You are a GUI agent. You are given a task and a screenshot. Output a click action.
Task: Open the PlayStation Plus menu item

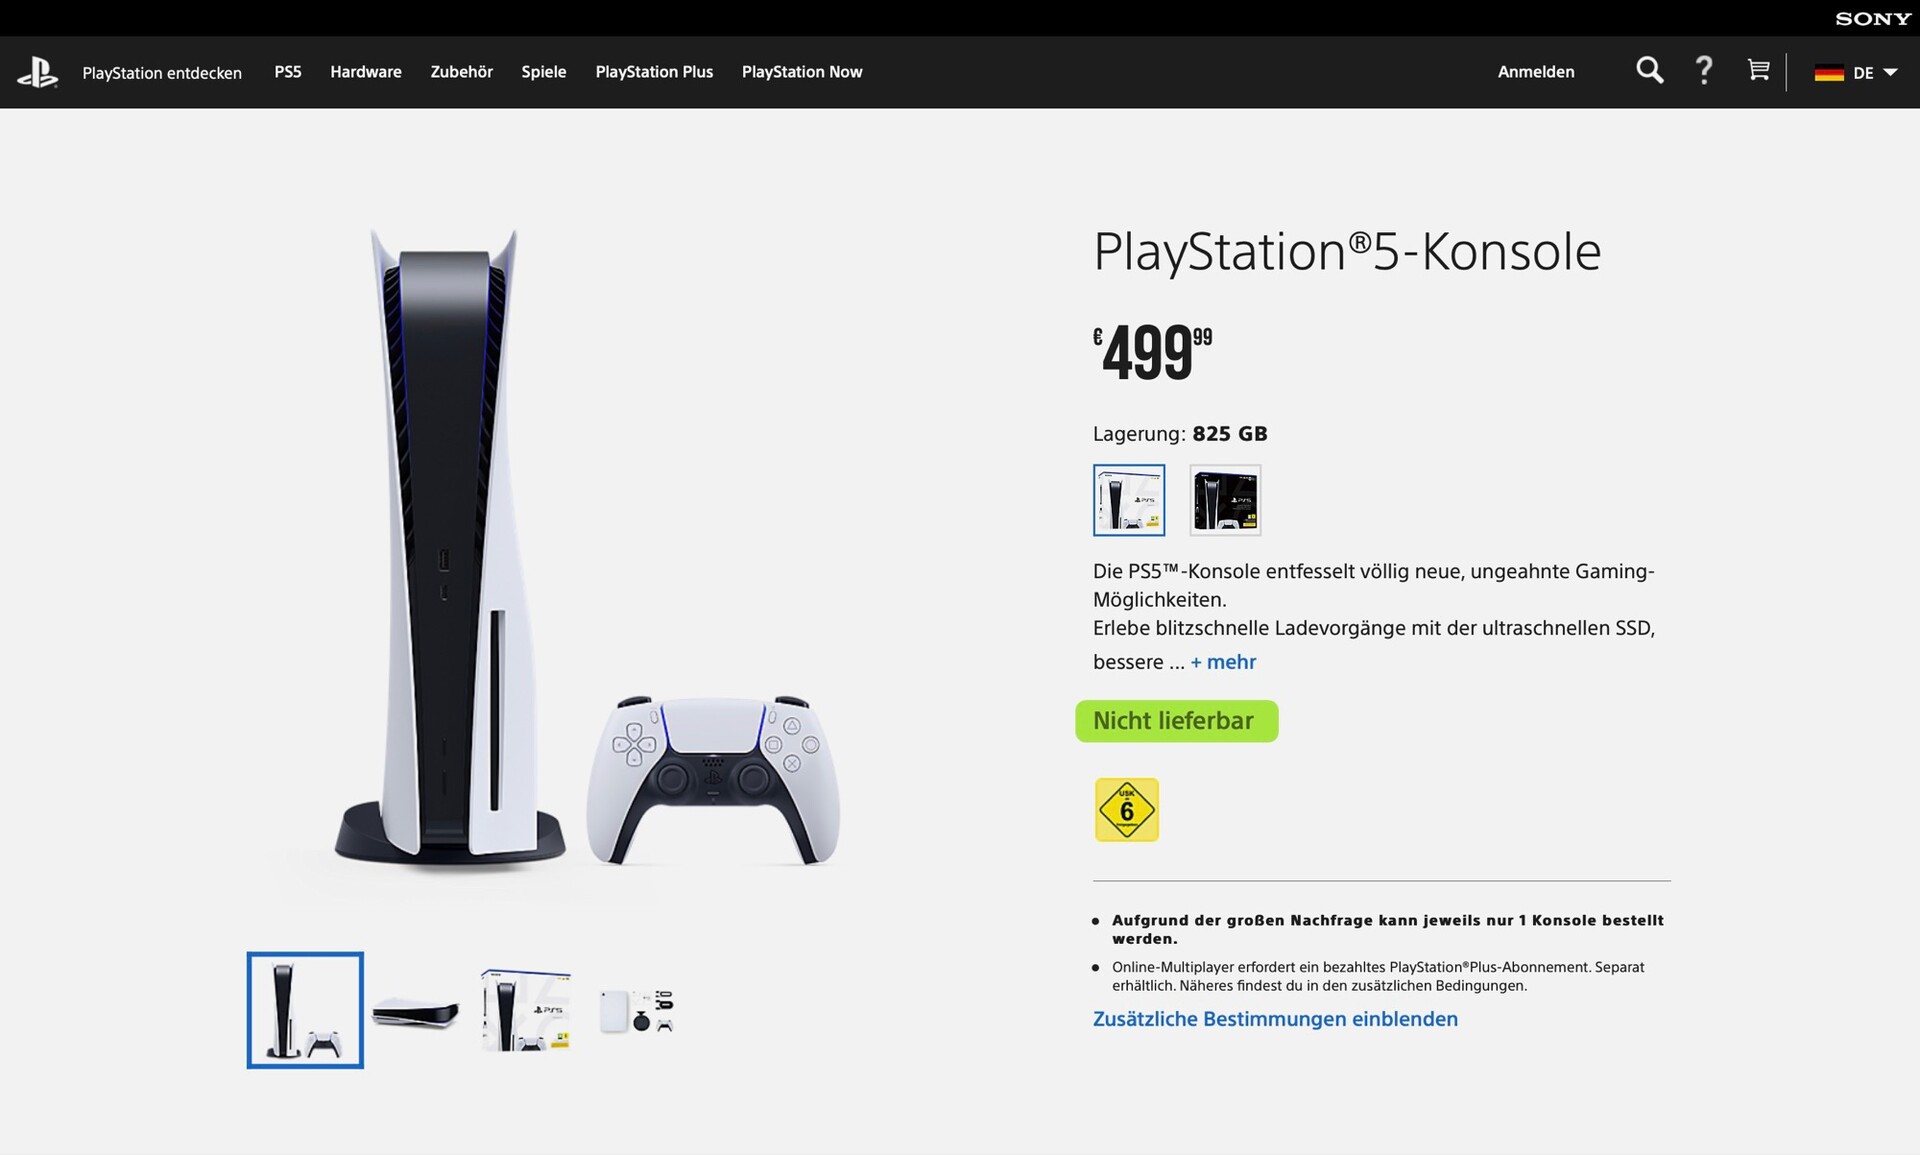point(654,72)
